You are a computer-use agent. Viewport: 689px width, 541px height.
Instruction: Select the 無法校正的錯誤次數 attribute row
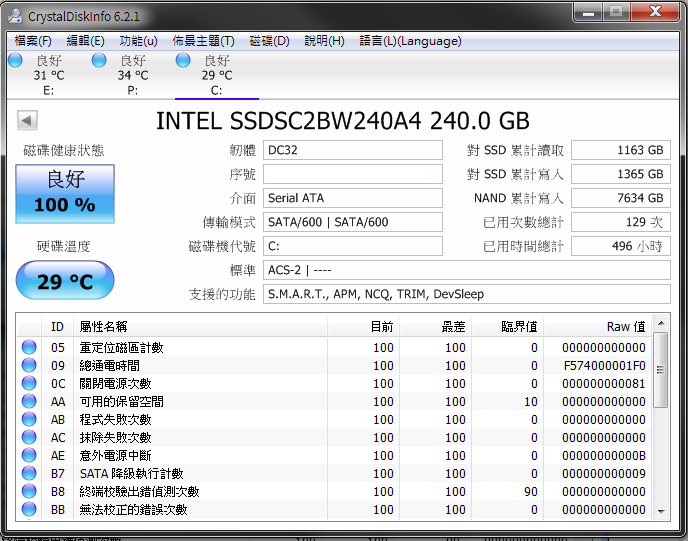tap(334, 509)
